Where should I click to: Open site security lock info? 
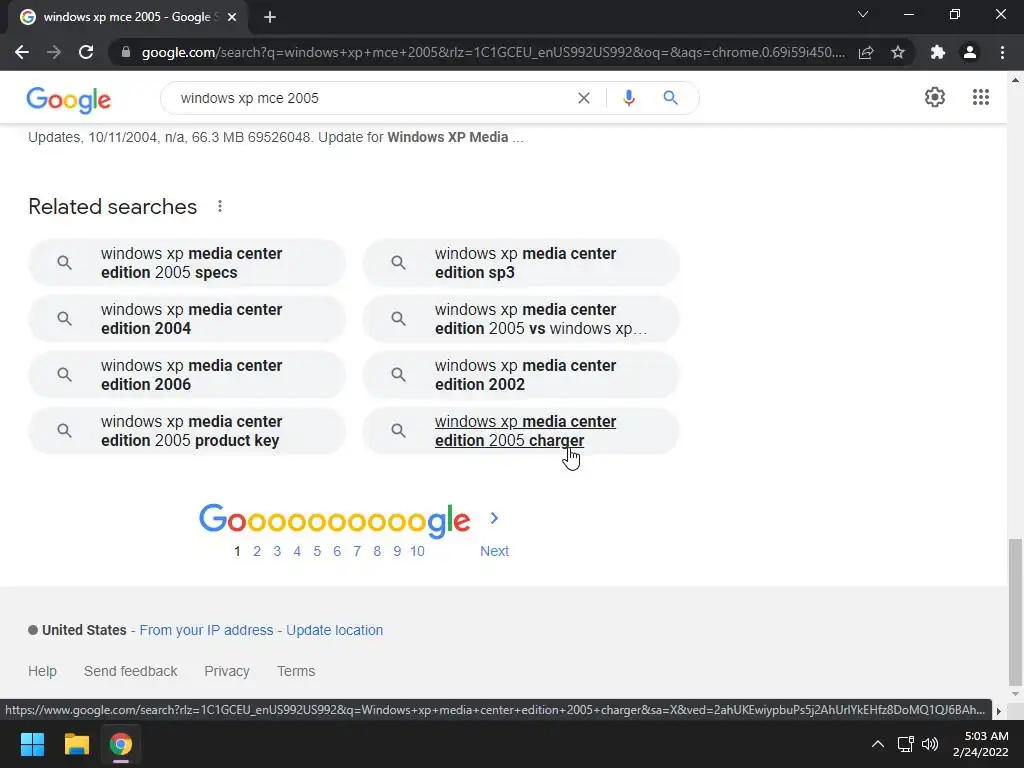click(126, 52)
